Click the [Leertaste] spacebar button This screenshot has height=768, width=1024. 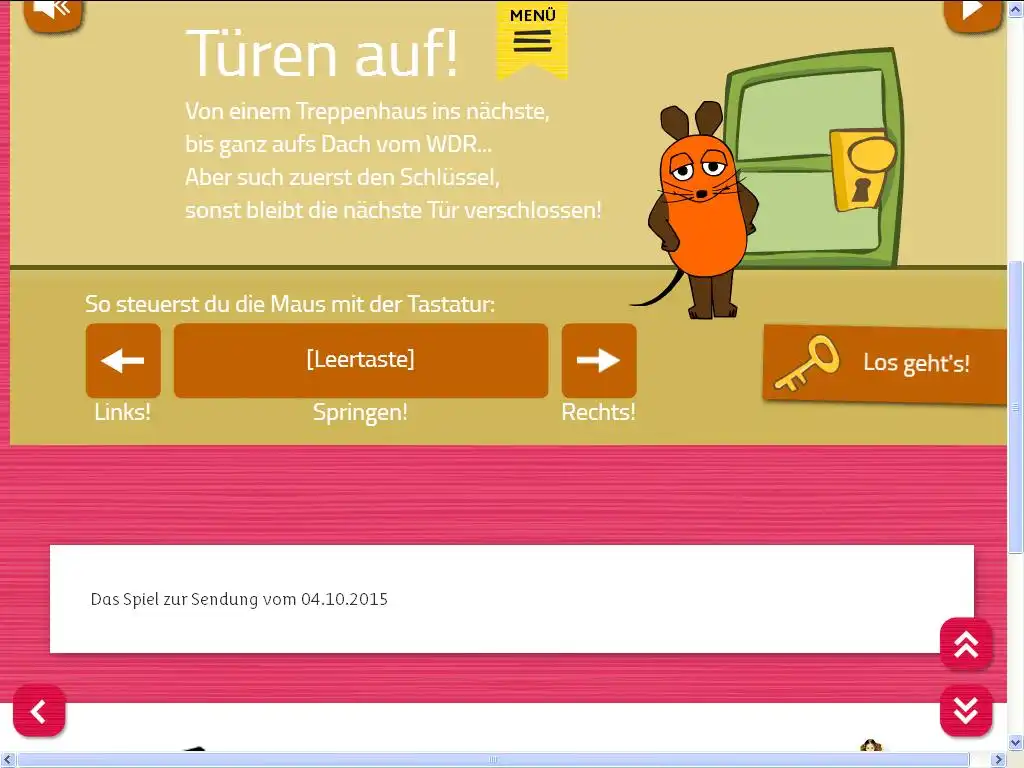tap(360, 360)
